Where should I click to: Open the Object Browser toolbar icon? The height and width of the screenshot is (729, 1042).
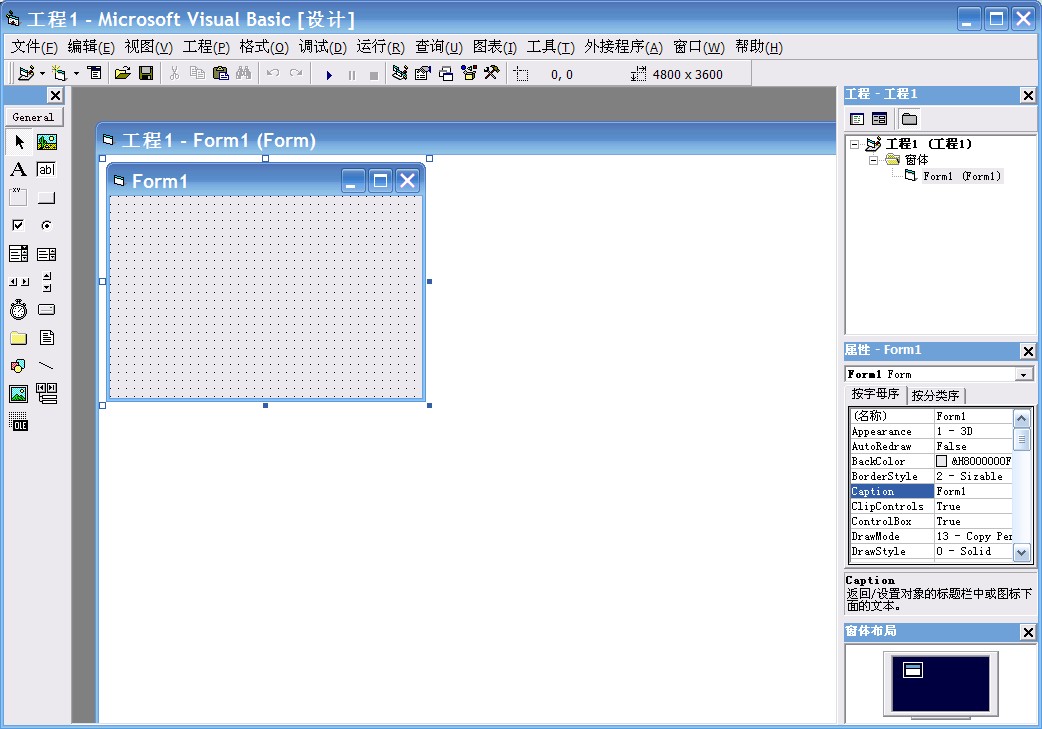coord(469,73)
